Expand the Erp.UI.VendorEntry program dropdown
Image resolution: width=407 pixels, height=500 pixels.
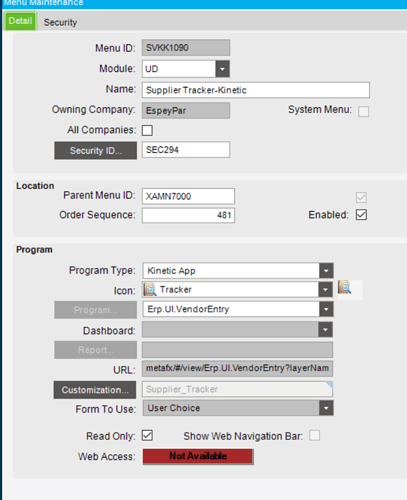click(326, 309)
